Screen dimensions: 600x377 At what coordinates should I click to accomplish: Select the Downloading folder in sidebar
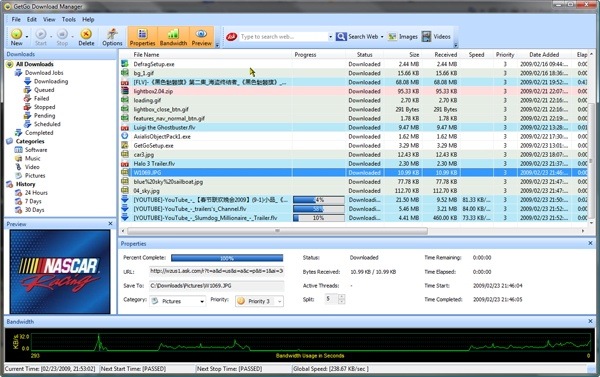51,81
